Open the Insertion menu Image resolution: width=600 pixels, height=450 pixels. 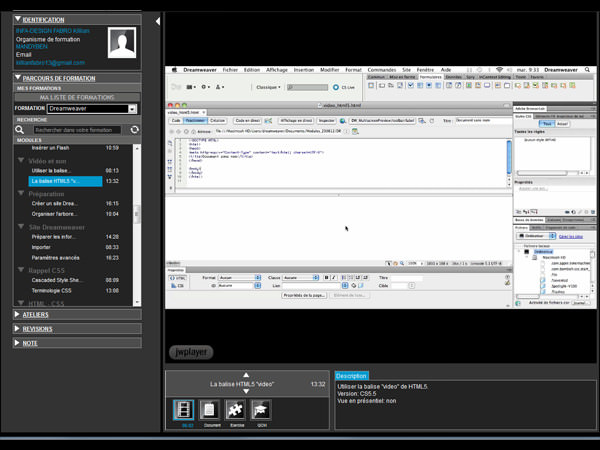304,70
